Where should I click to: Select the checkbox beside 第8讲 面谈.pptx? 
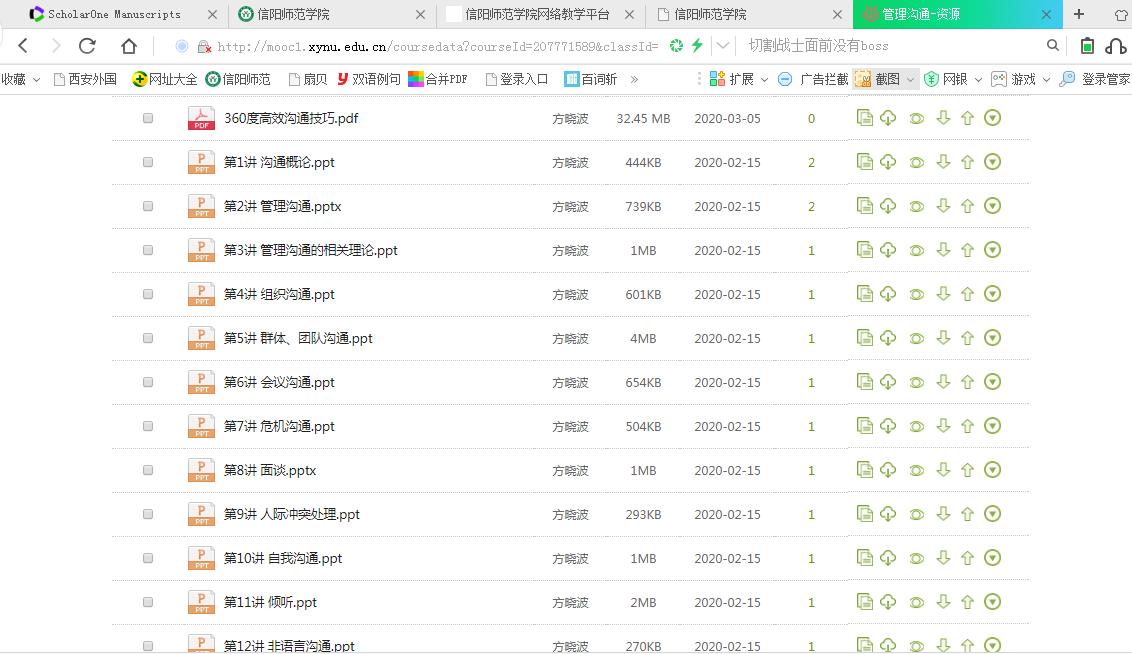point(147,469)
